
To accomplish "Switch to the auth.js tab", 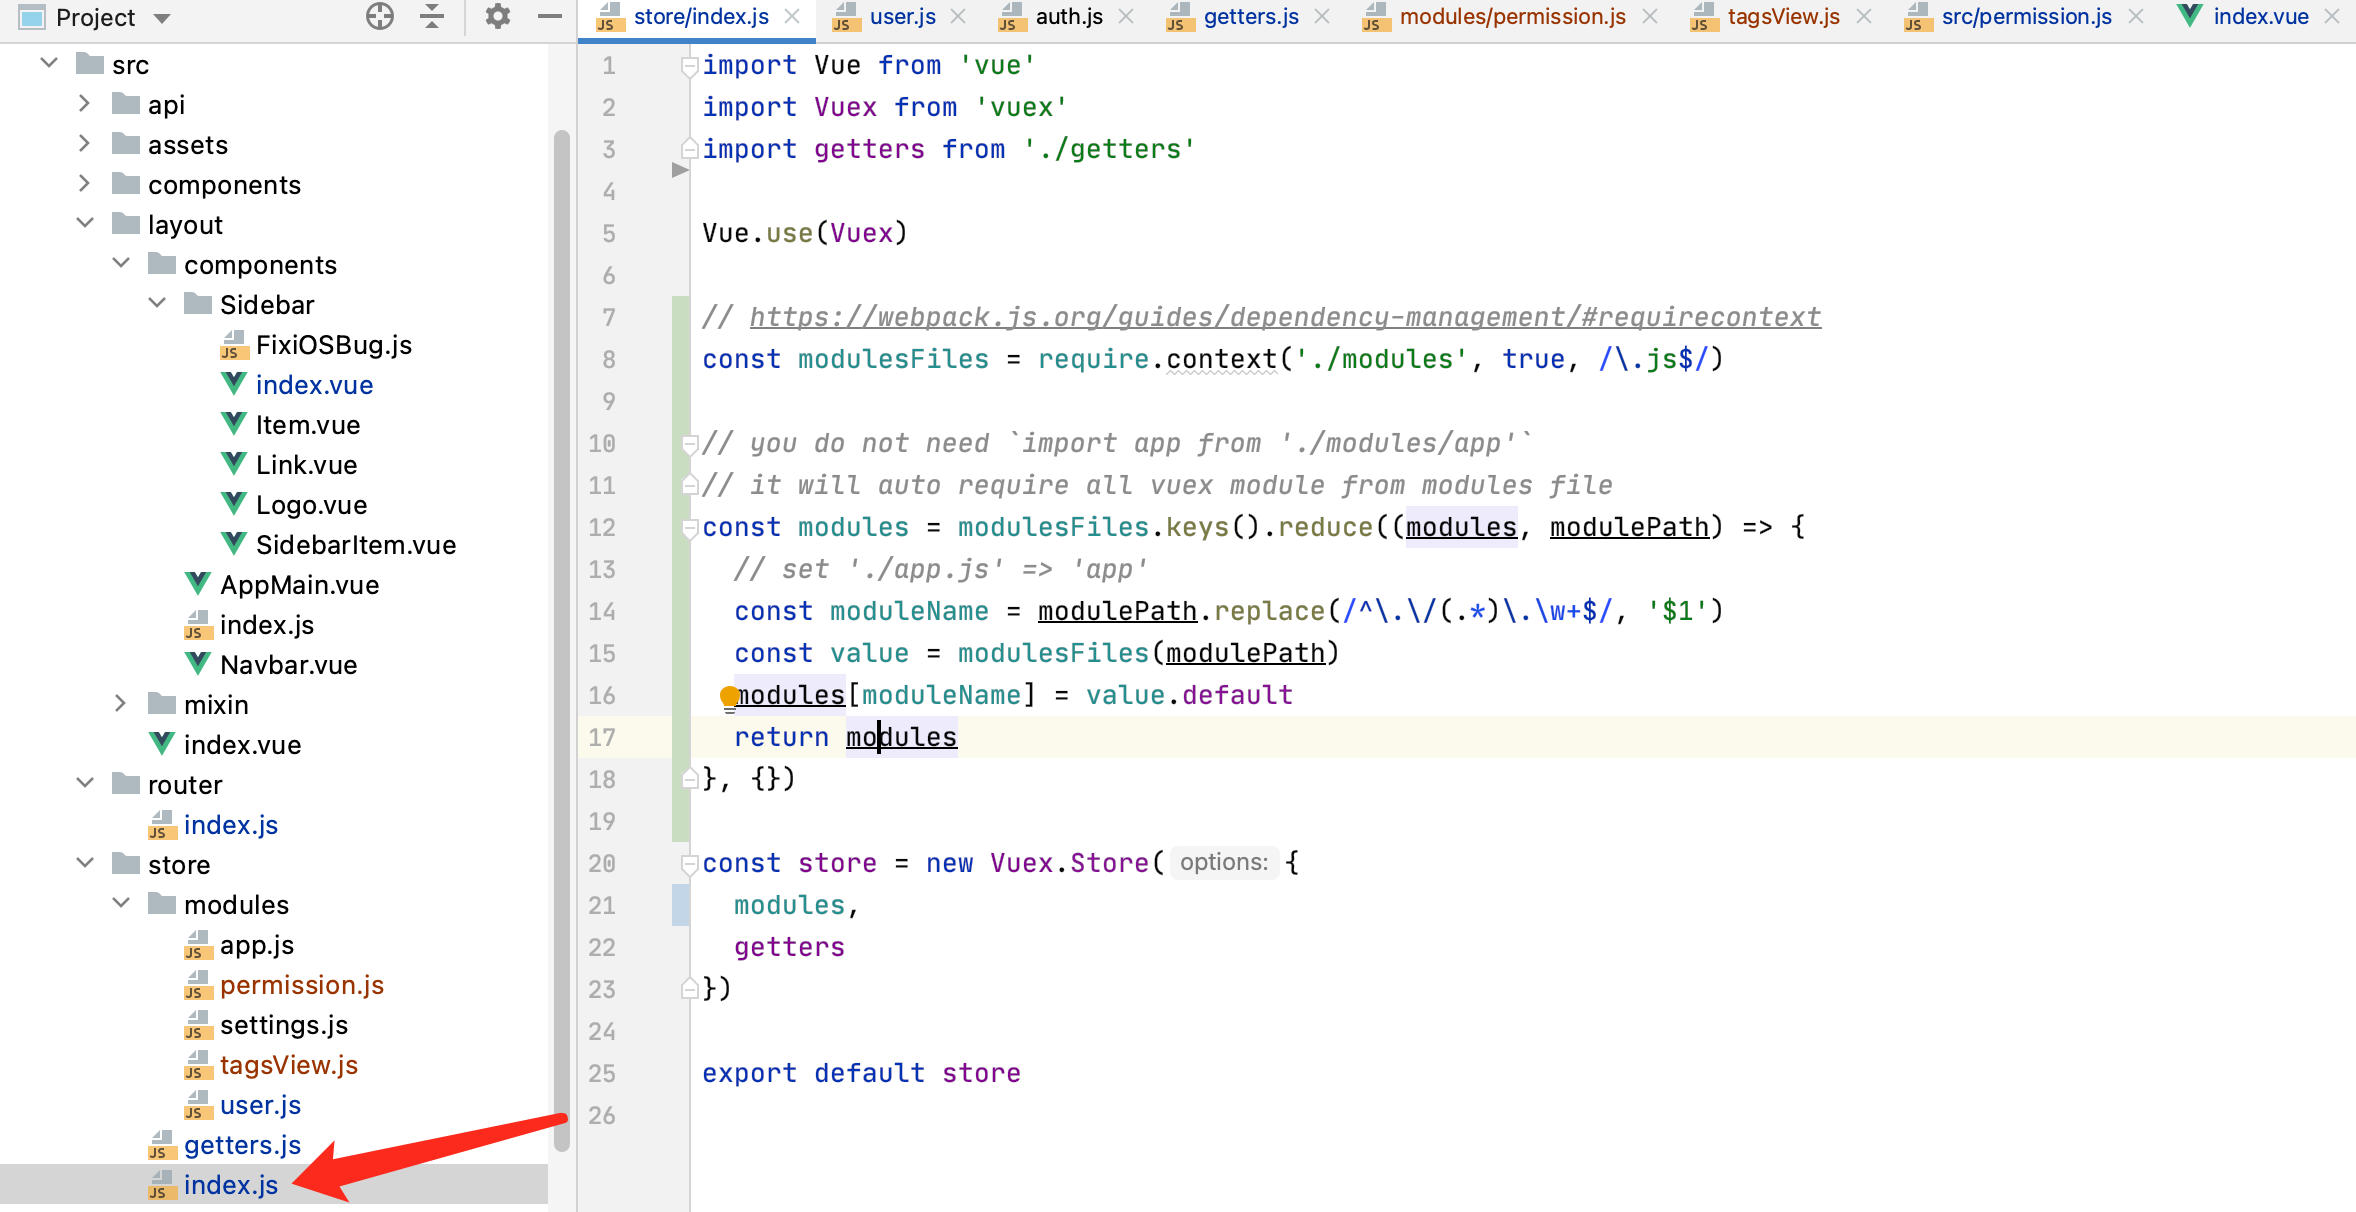I will pyautogui.click(x=1069, y=17).
